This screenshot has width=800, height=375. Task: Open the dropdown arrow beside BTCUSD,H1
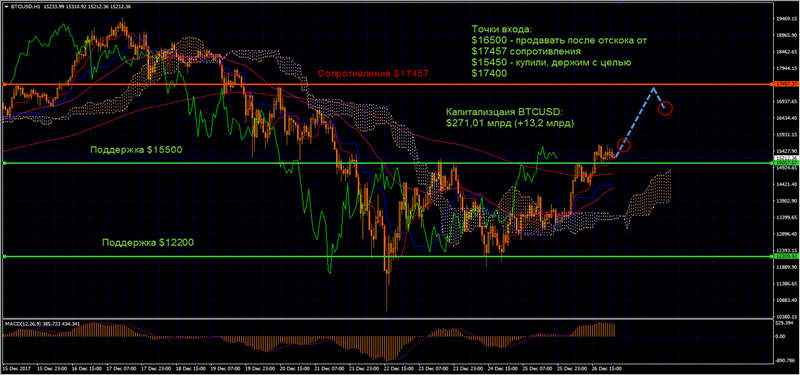click(6, 7)
